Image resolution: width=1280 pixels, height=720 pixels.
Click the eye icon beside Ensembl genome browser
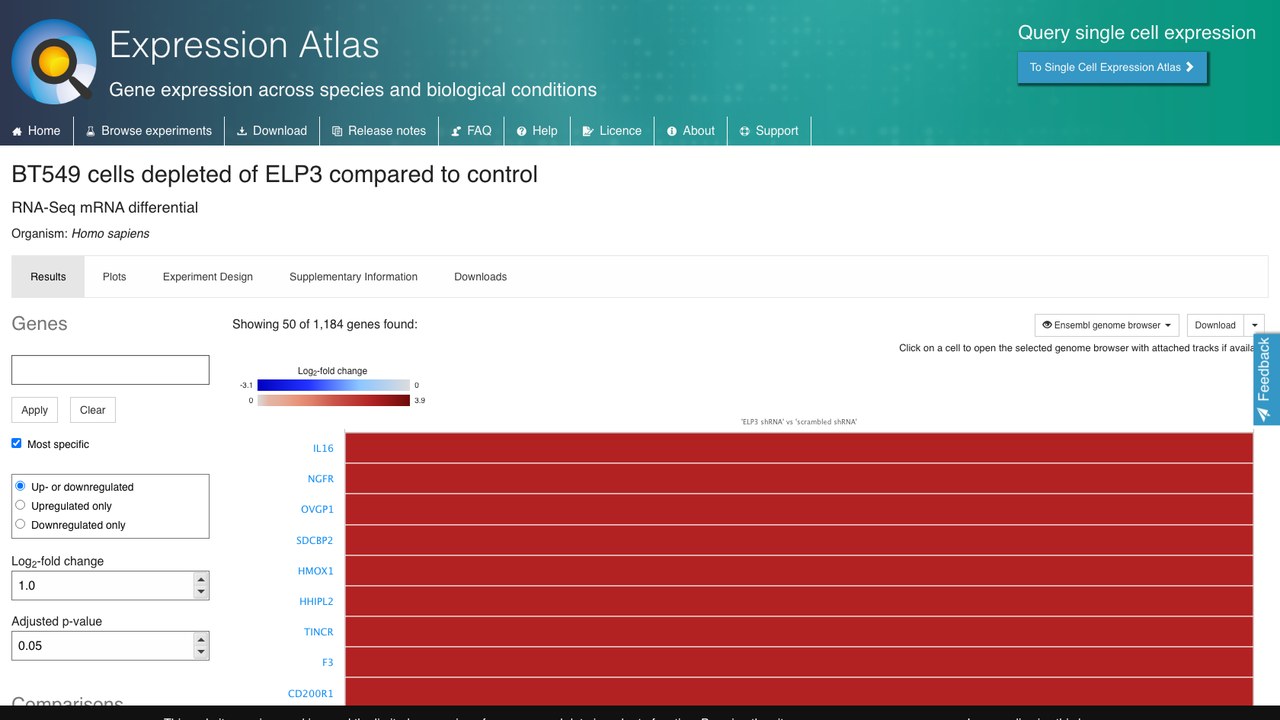click(1047, 325)
